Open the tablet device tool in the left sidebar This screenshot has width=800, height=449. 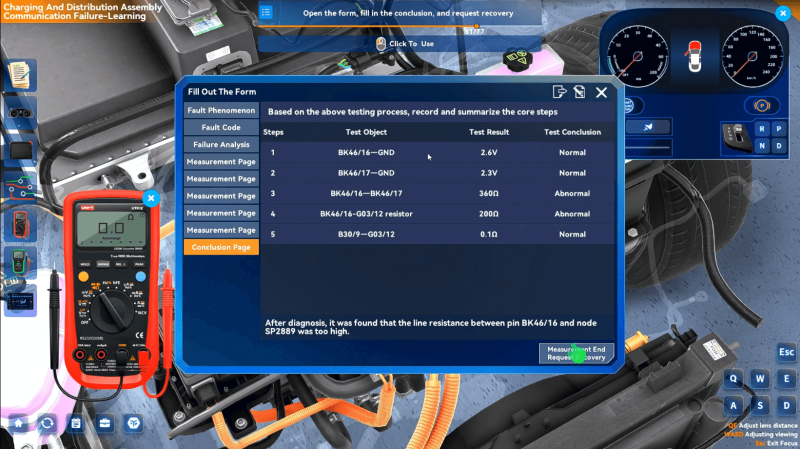click(x=20, y=151)
